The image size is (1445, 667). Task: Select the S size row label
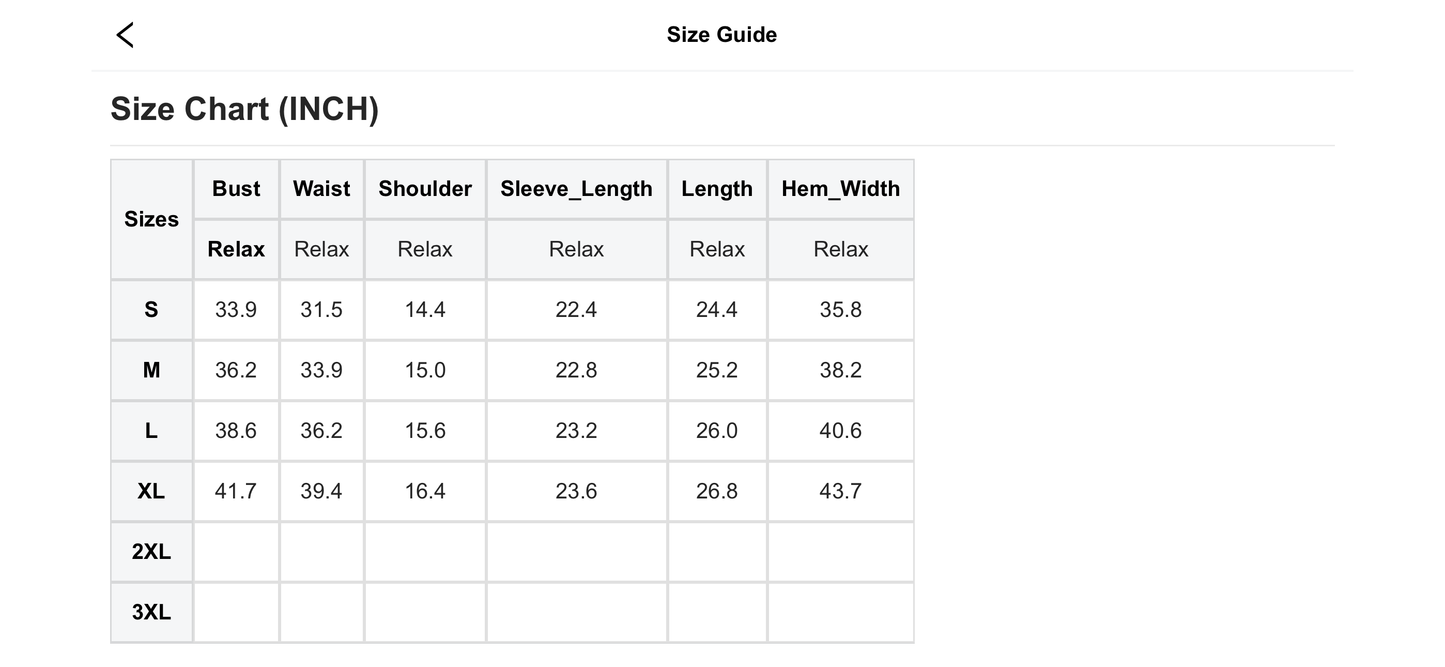pos(151,310)
